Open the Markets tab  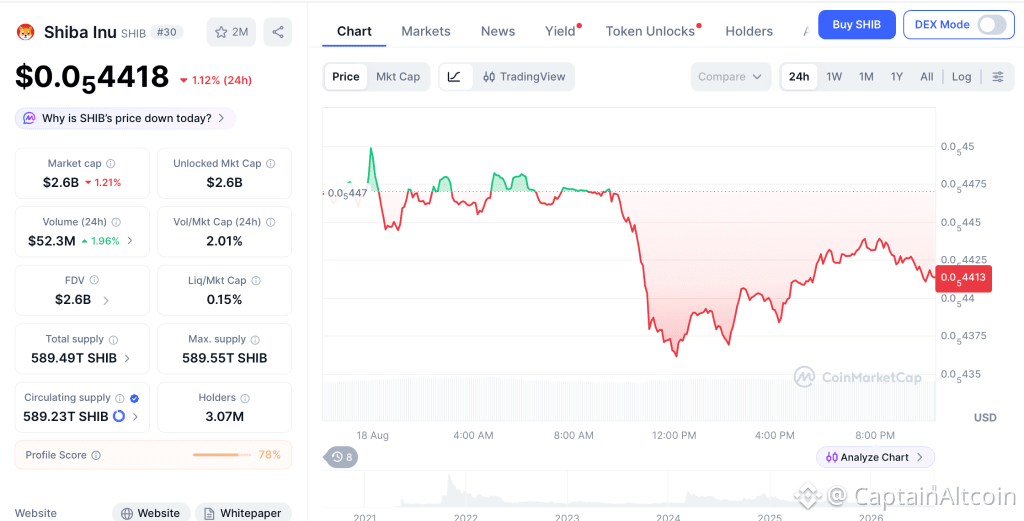pos(426,31)
